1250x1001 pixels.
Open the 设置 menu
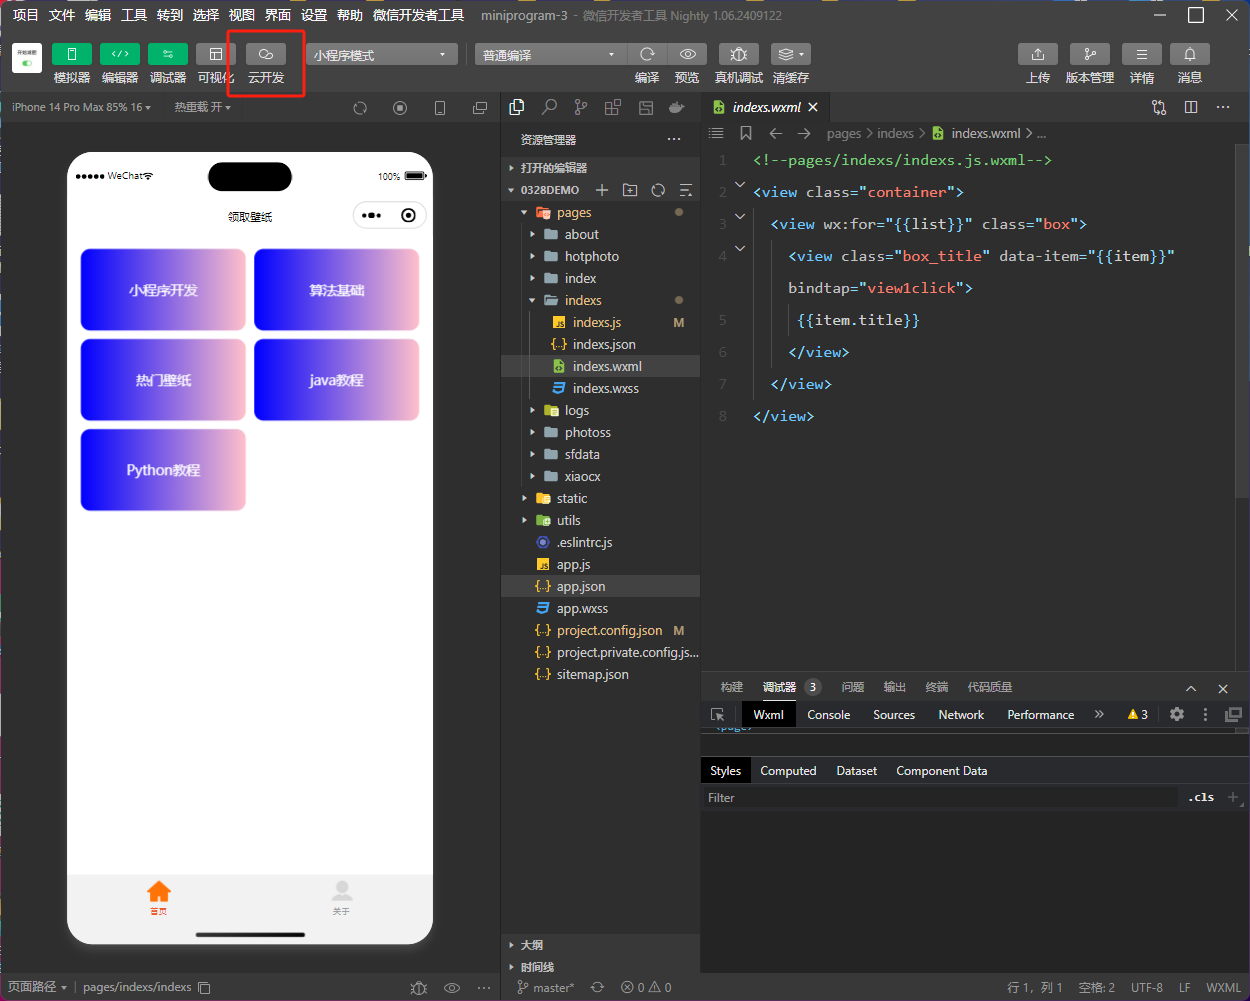click(x=314, y=15)
